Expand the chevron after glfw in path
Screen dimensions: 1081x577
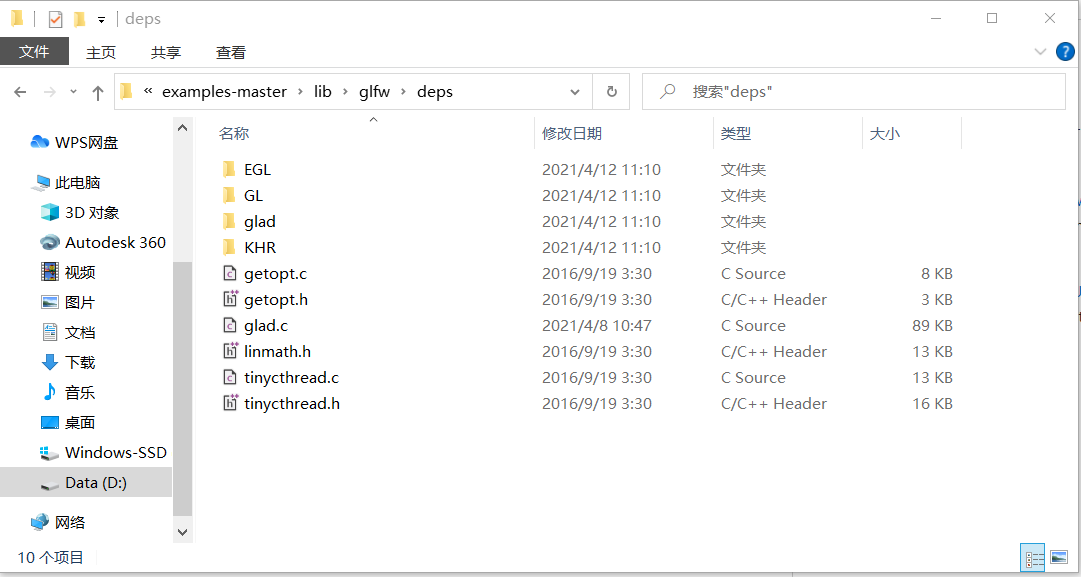(403, 92)
